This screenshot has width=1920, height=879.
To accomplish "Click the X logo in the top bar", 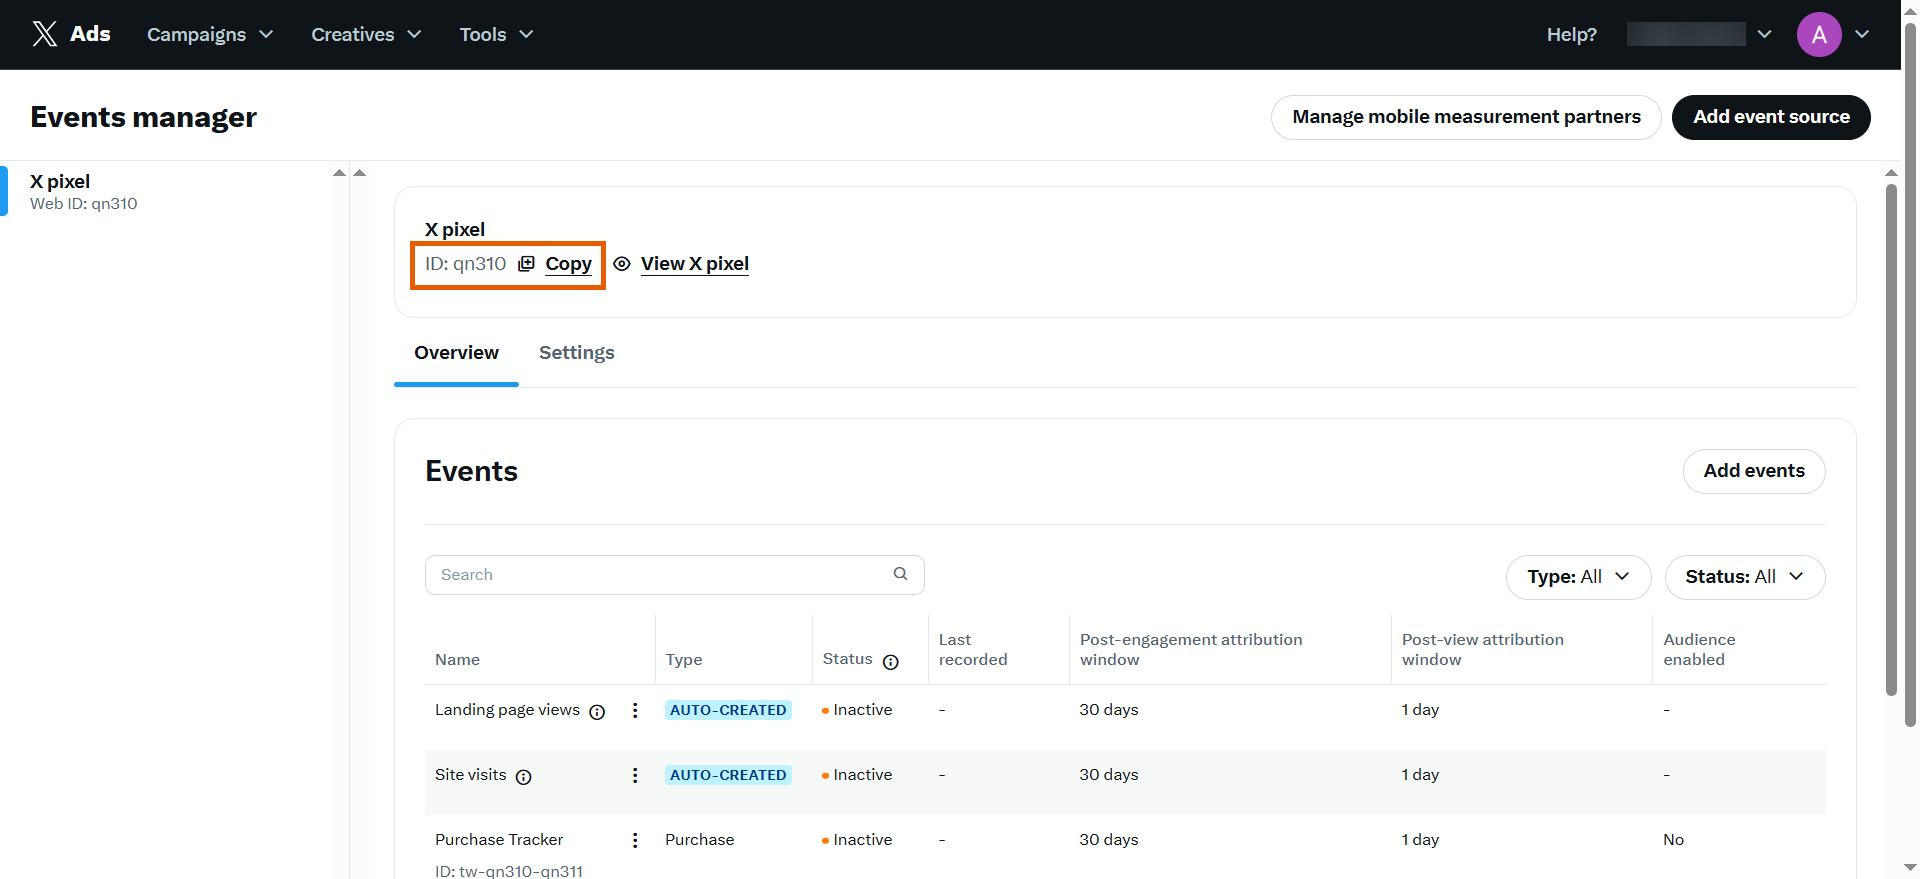I will (44, 34).
